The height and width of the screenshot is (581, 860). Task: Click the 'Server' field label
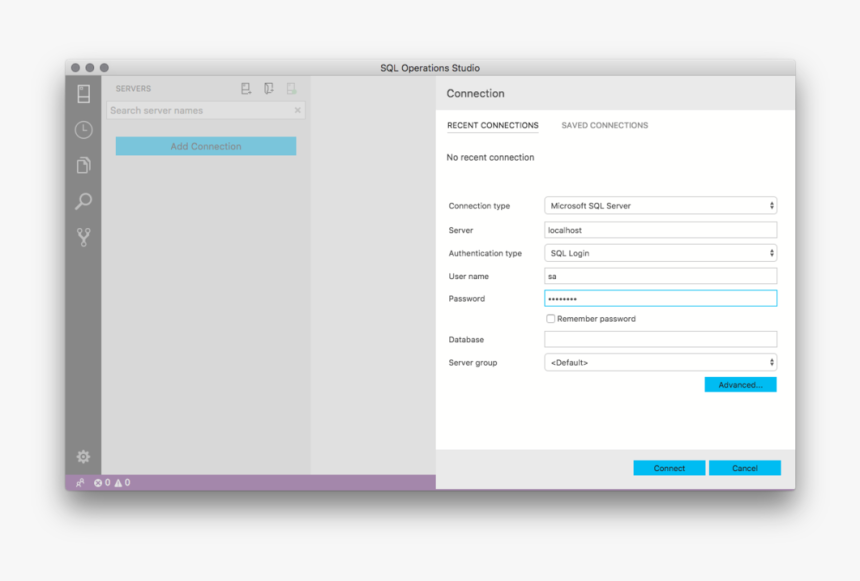tap(461, 230)
